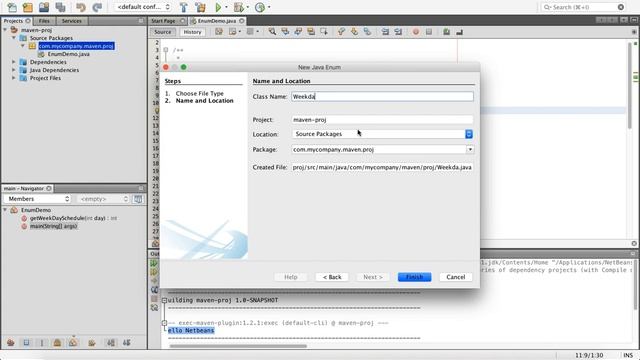Image resolution: width=640 pixels, height=360 pixels.
Task: Click the Build Project hammer icon
Action: click(184, 7)
